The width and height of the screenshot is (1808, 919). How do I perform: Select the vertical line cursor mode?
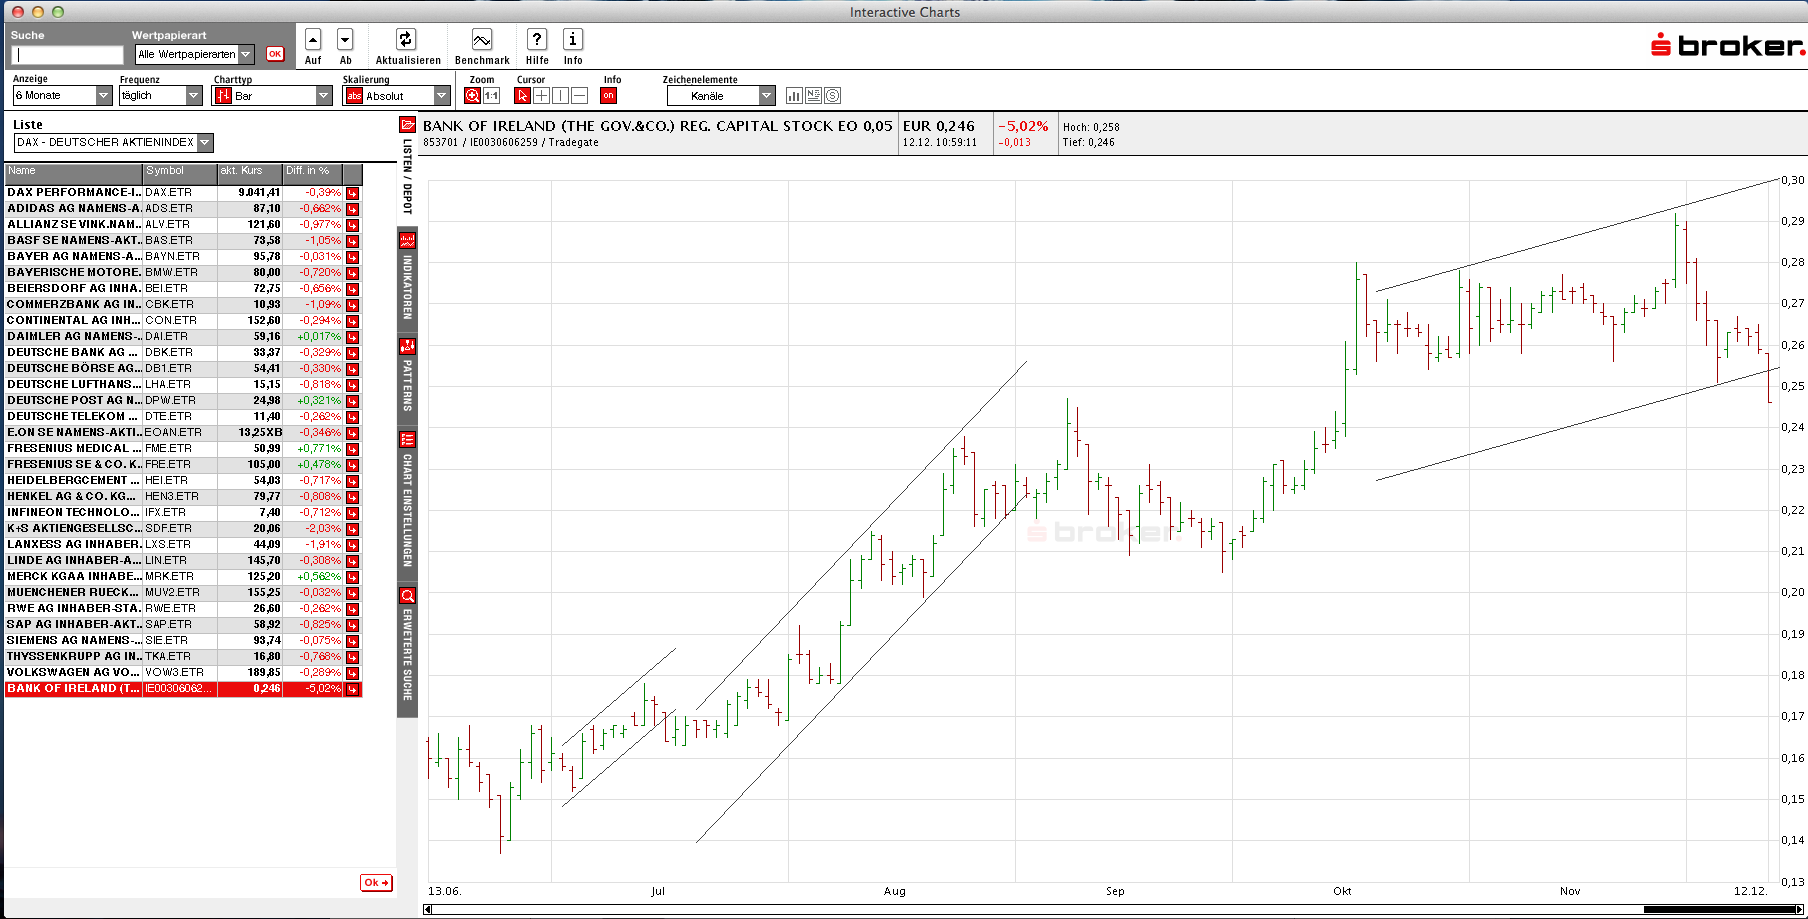[560, 96]
